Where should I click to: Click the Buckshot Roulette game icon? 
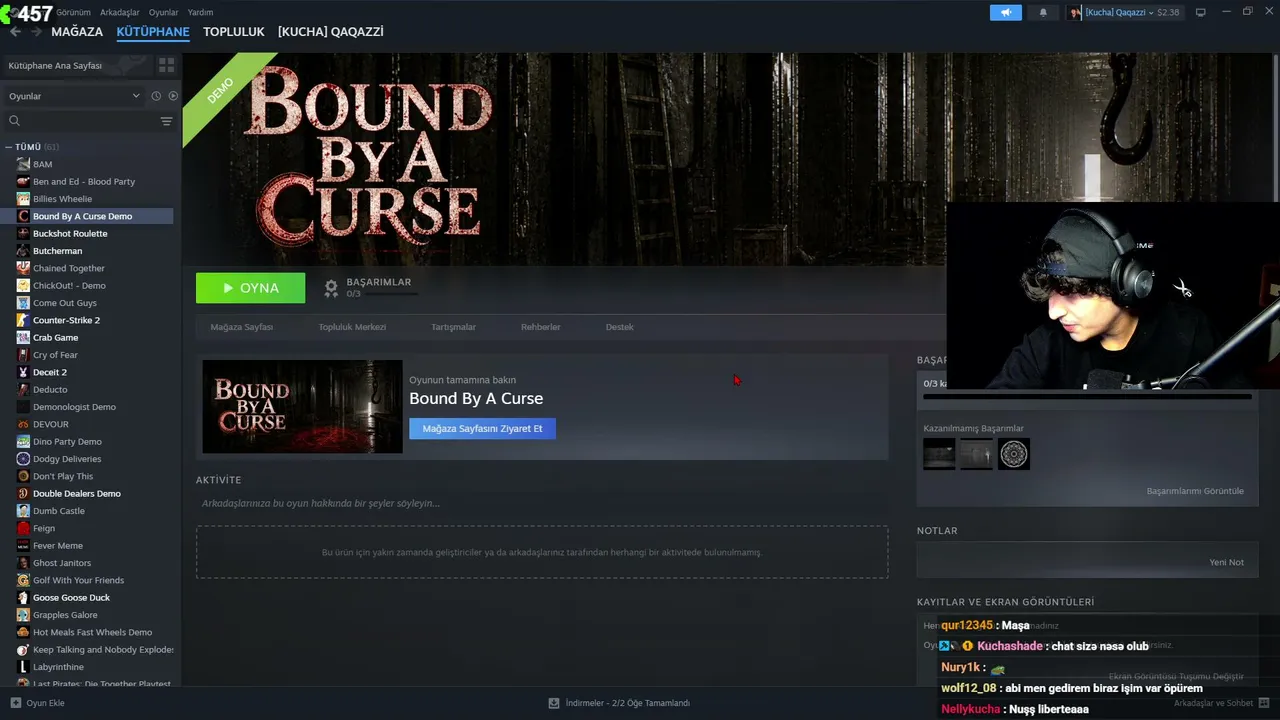23,233
